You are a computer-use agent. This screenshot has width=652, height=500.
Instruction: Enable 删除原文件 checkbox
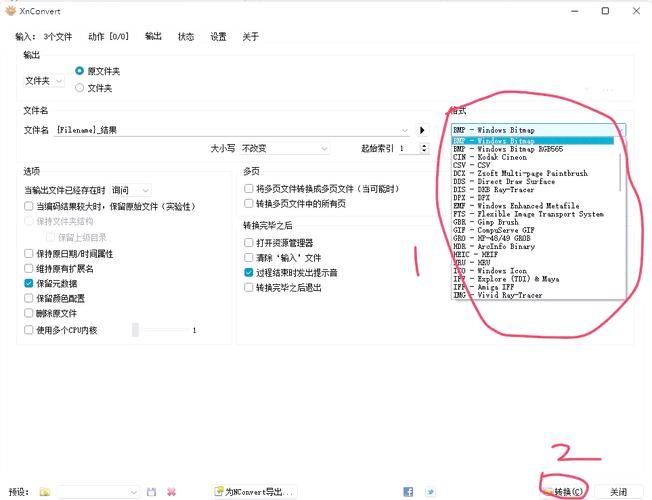pyautogui.click(x=29, y=313)
